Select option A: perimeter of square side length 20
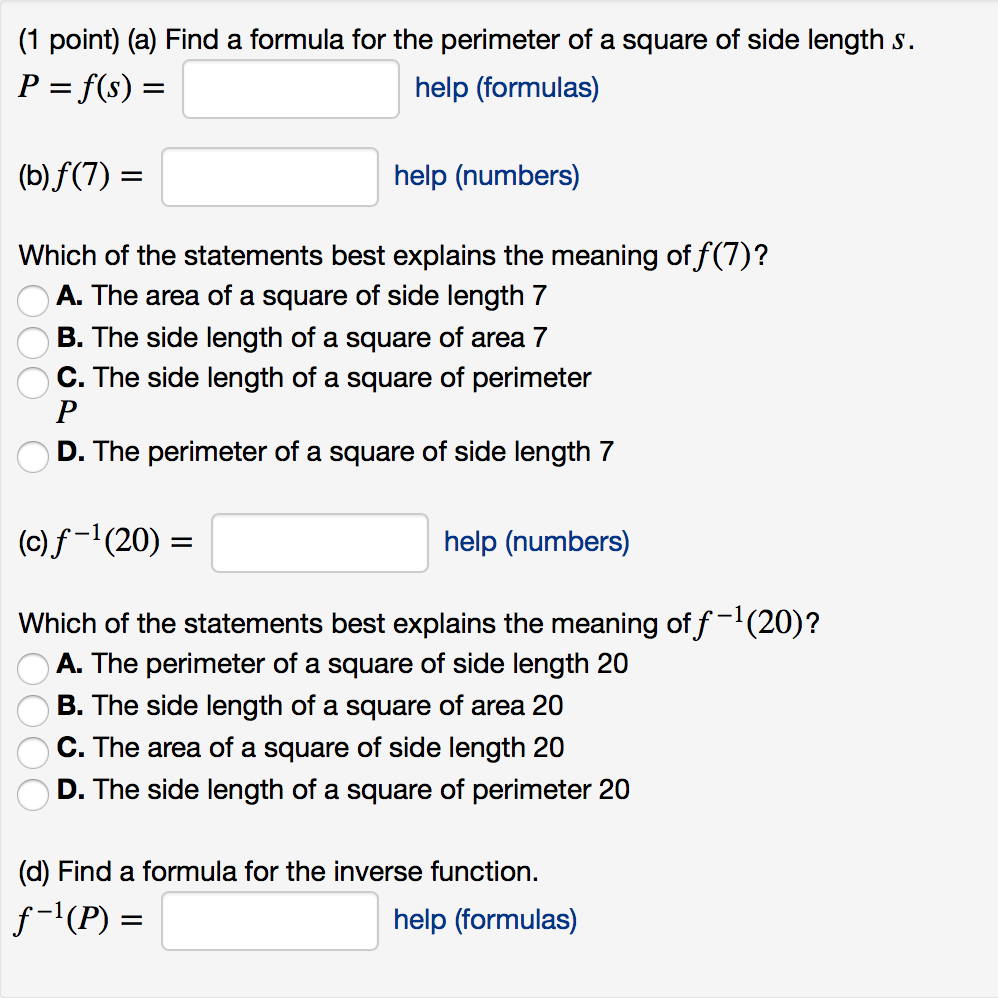This screenshot has width=998, height=998. point(32,669)
